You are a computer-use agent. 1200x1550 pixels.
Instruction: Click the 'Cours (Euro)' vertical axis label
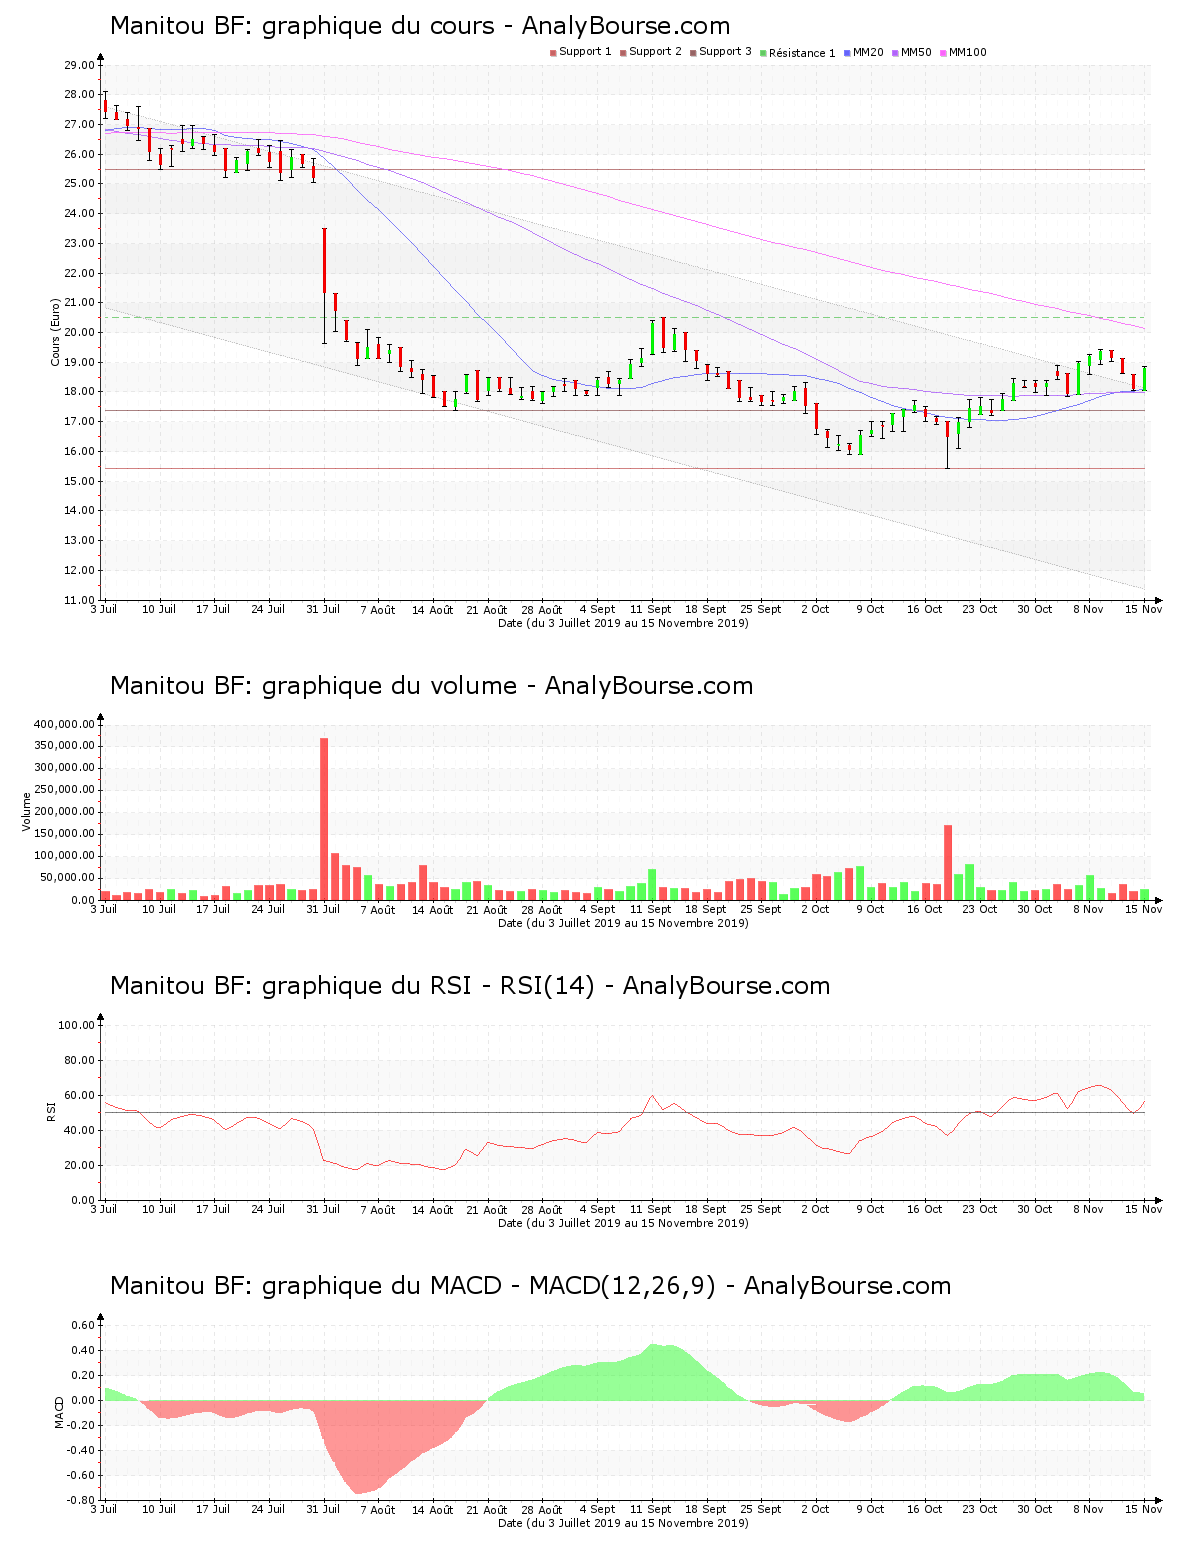(x=56, y=332)
